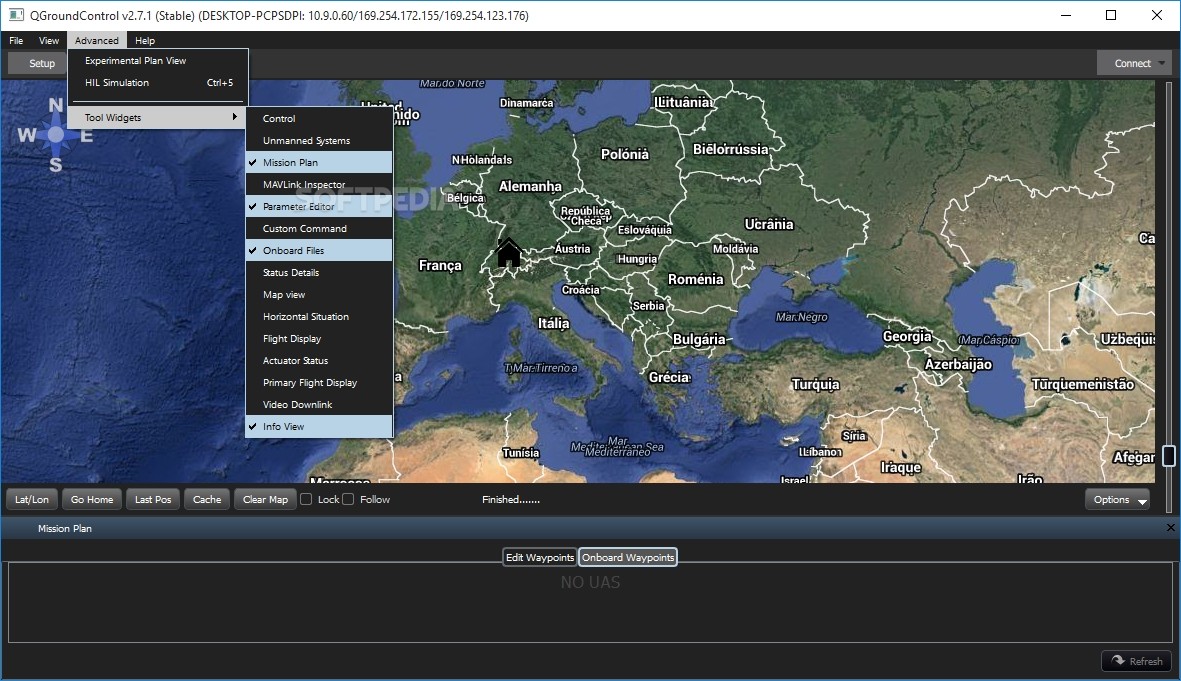Toggle Onboard Files widget off

pos(319,250)
